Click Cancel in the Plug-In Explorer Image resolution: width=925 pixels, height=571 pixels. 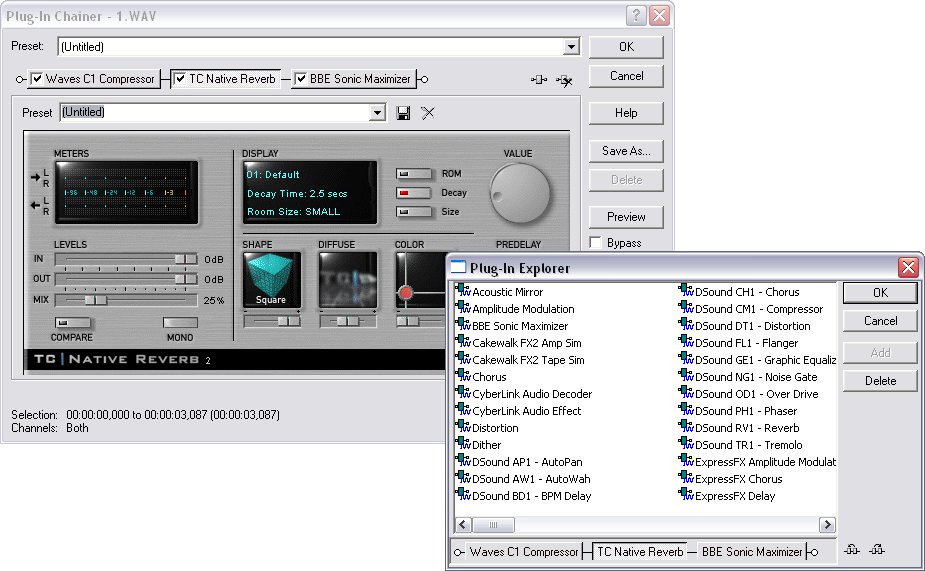tap(880, 321)
